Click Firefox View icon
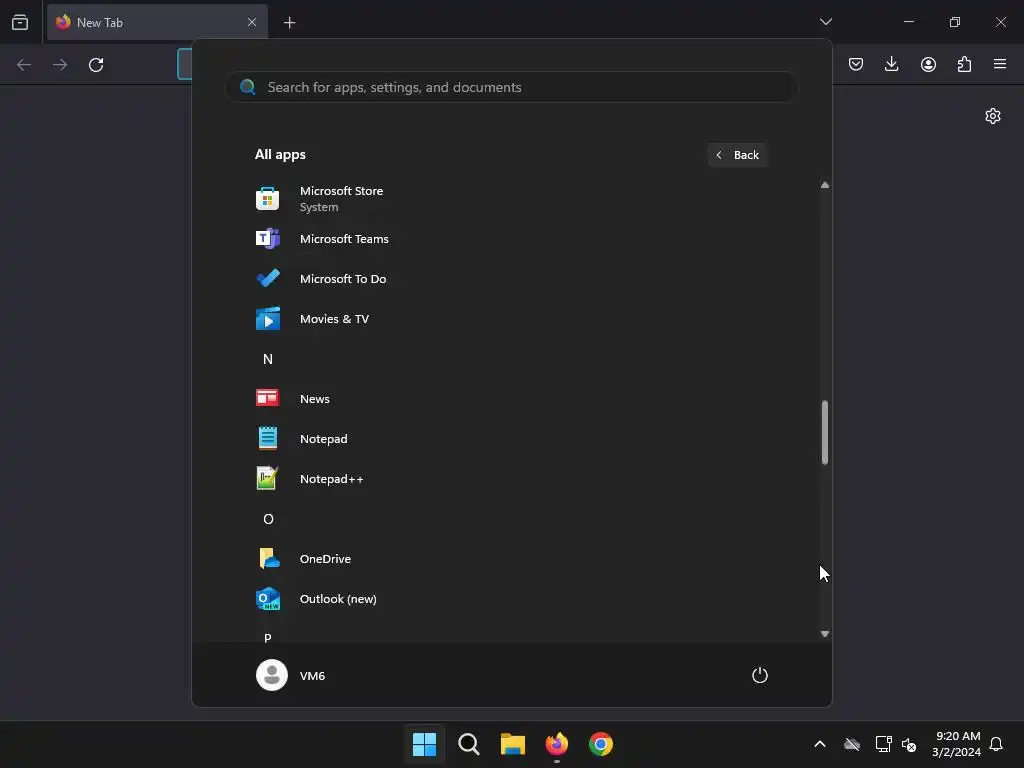 click(20, 22)
